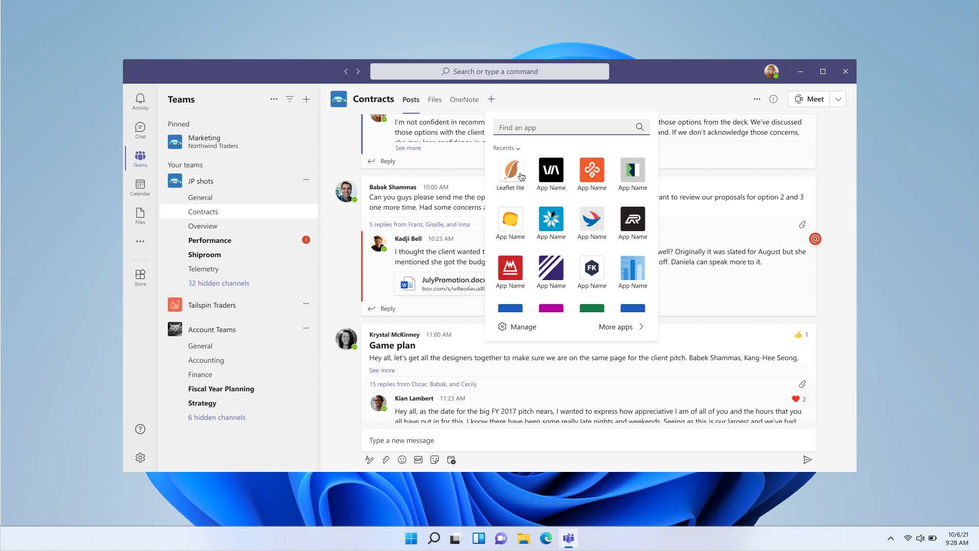
Task: Click the profile avatar in the title bar
Action: tap(771, 71)
